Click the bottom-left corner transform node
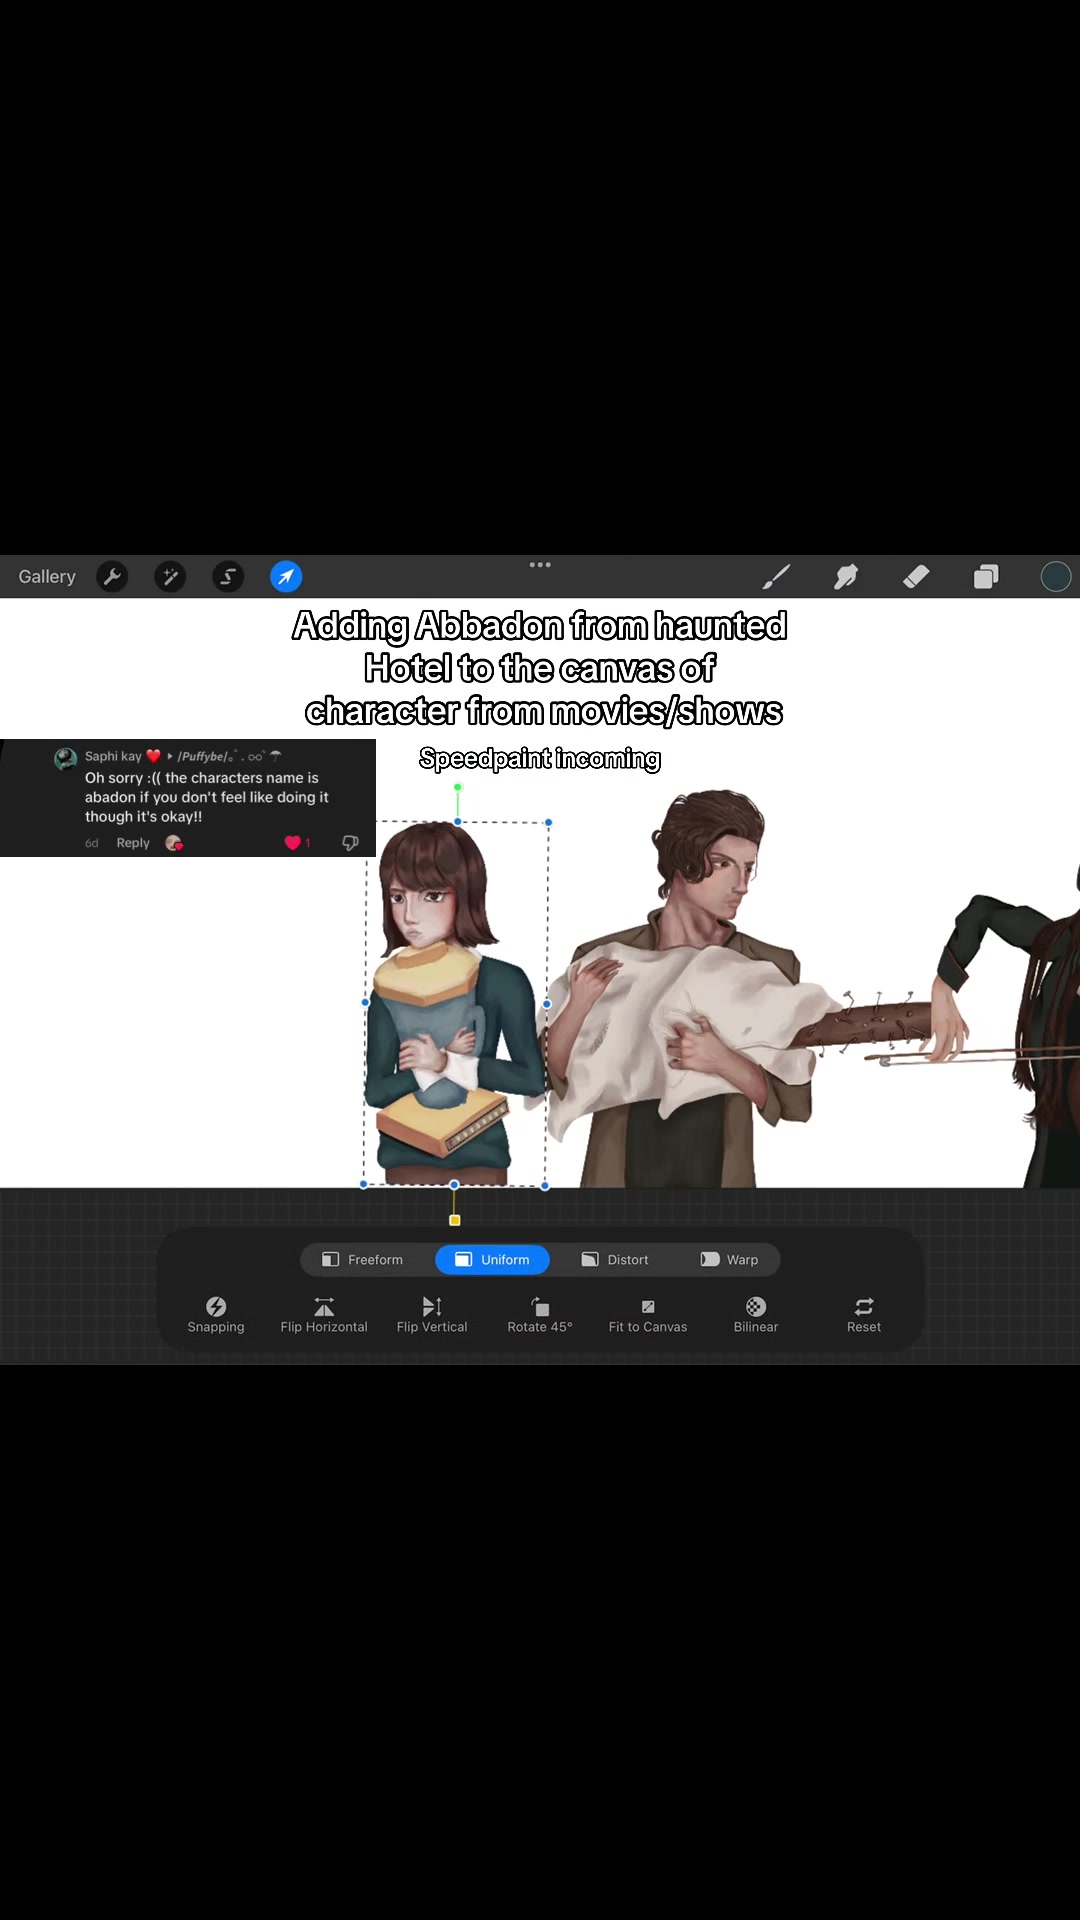1080x1920 pixels. point(363,1185)
